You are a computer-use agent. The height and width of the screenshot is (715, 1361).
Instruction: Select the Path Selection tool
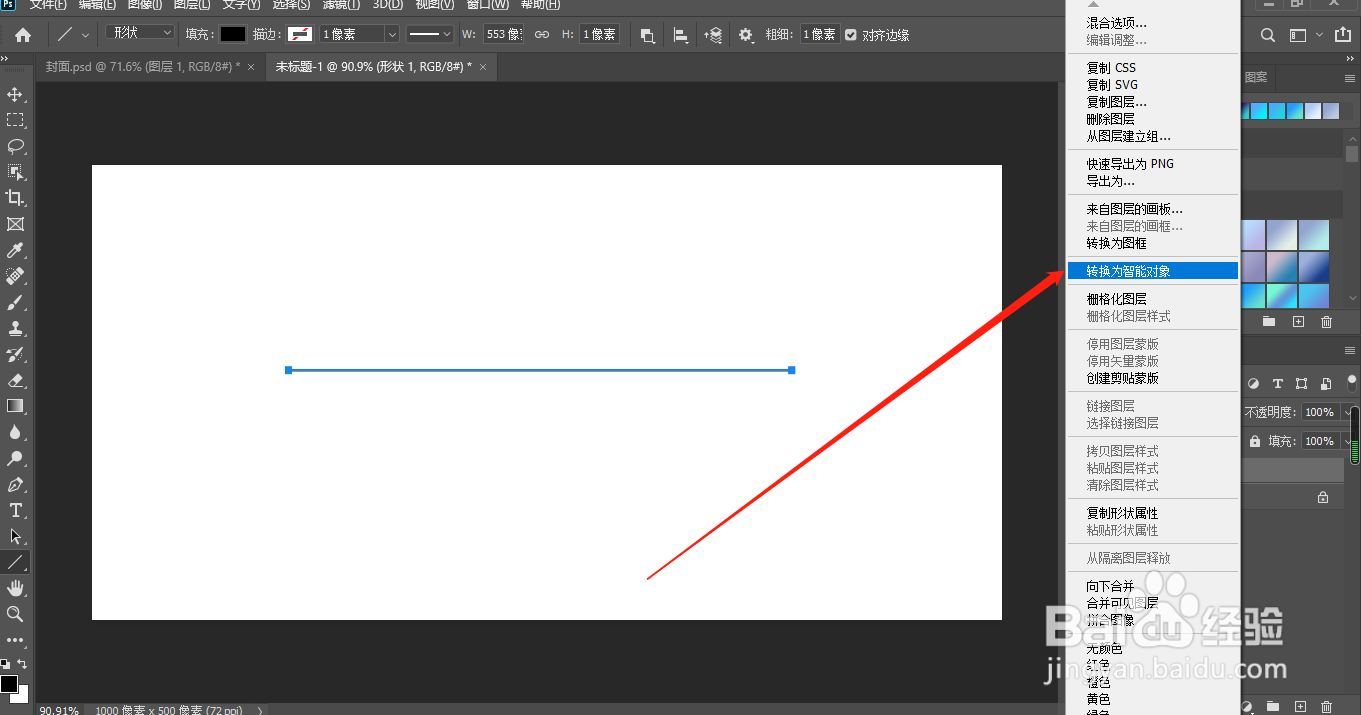(x=15, y=536)
